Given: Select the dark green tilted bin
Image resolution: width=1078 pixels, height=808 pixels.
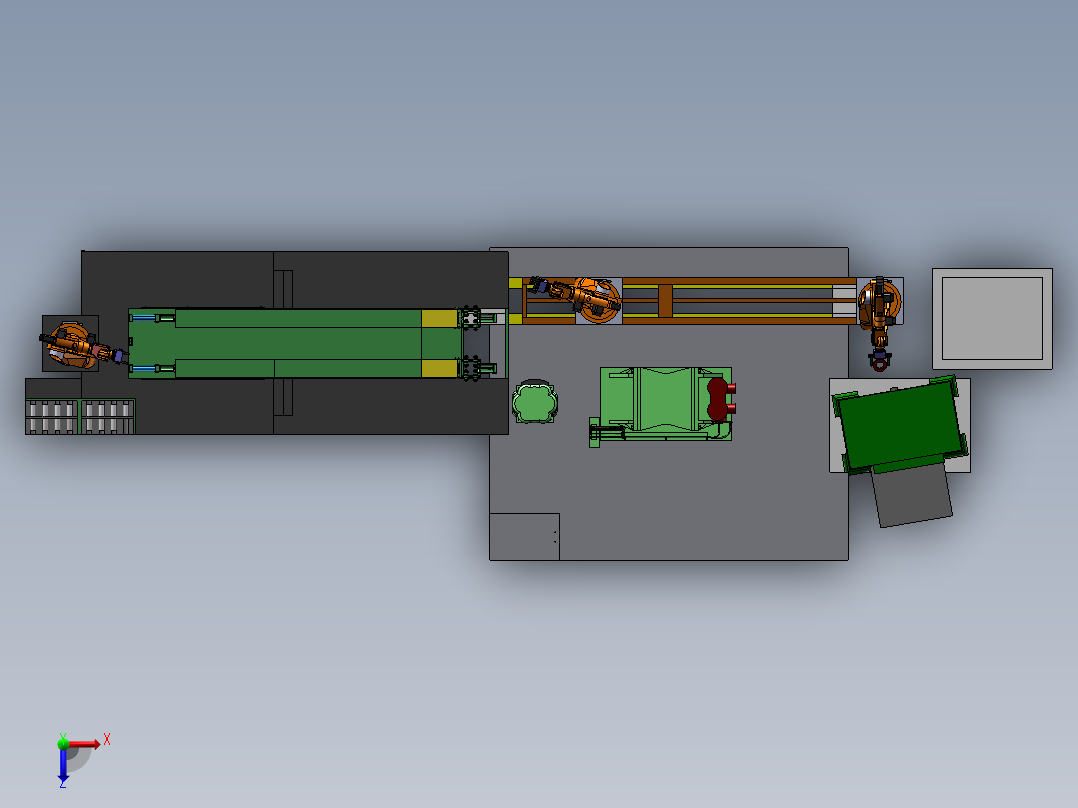Looking at the screenshot, I should click(900, 424).
